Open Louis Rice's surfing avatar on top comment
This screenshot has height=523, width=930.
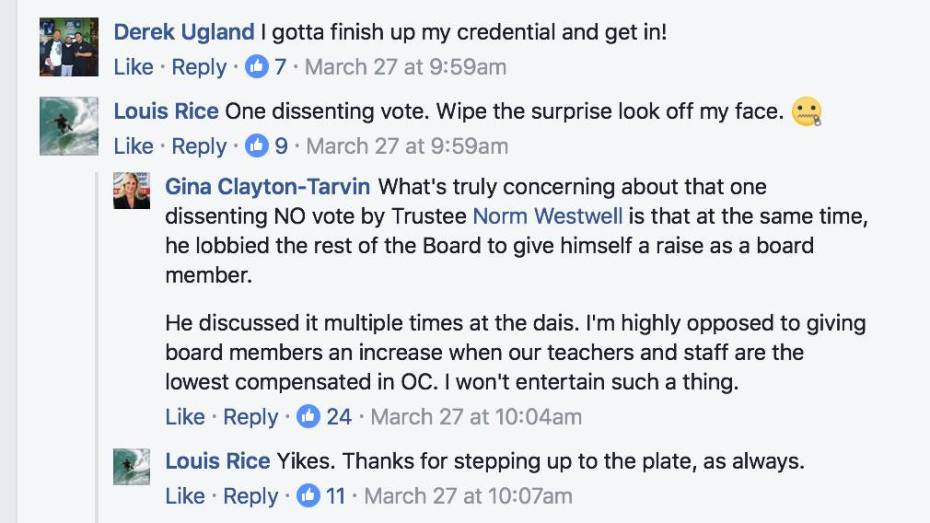pos(69,126)
